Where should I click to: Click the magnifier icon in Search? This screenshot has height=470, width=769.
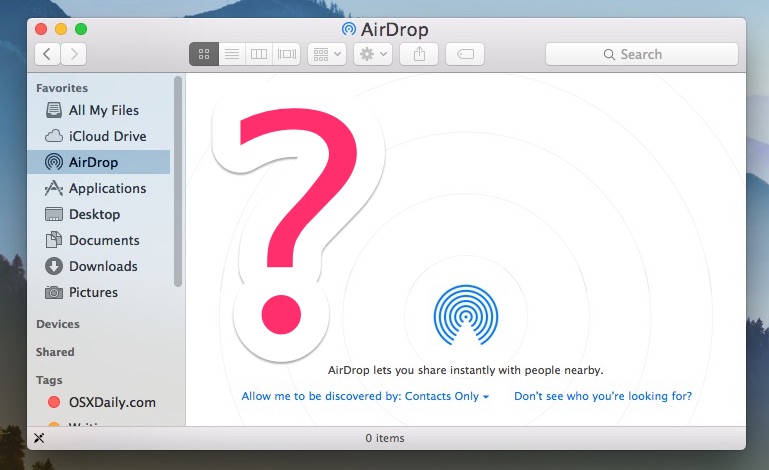[609, 54]
